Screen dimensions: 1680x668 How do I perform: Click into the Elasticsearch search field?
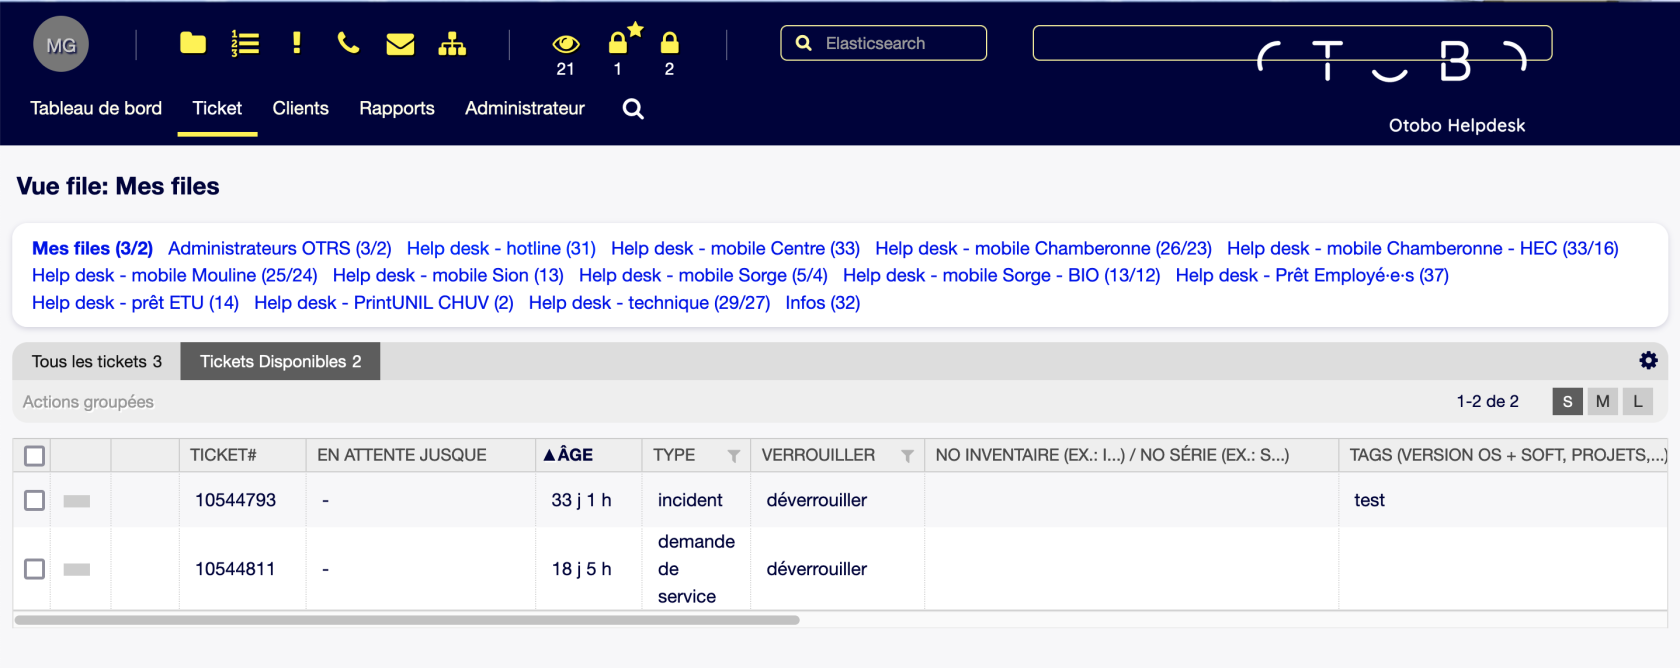895,43
